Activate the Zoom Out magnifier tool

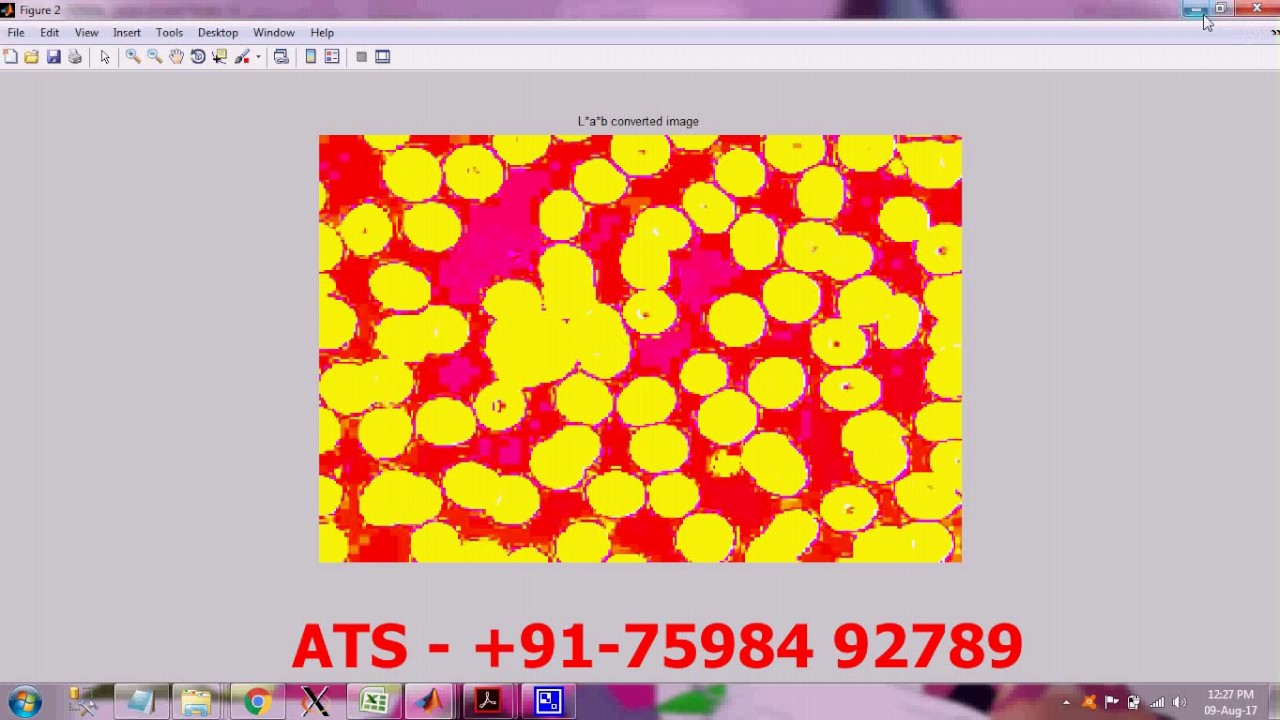tap(155, 57)
